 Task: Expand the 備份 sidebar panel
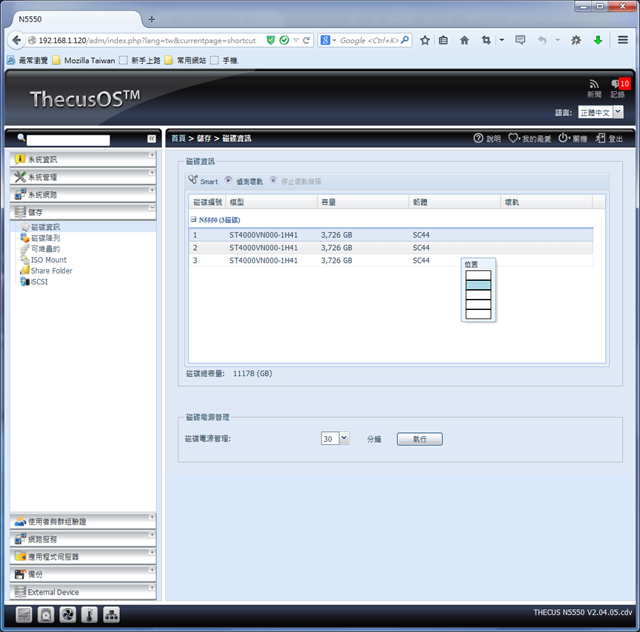(x=83, y=574)
